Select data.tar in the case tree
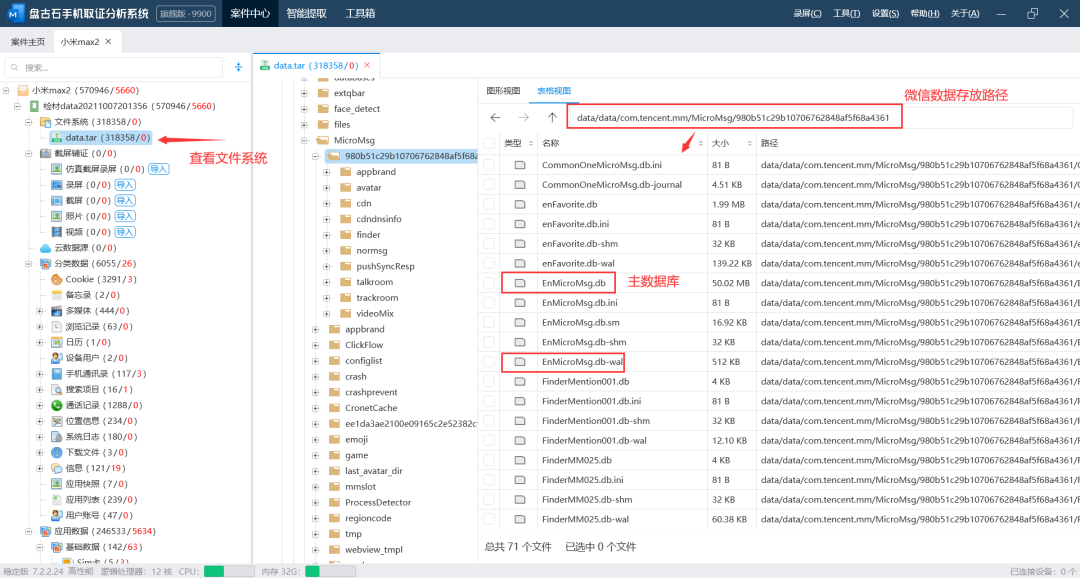Screen dimensions: 1080x578 101,138
